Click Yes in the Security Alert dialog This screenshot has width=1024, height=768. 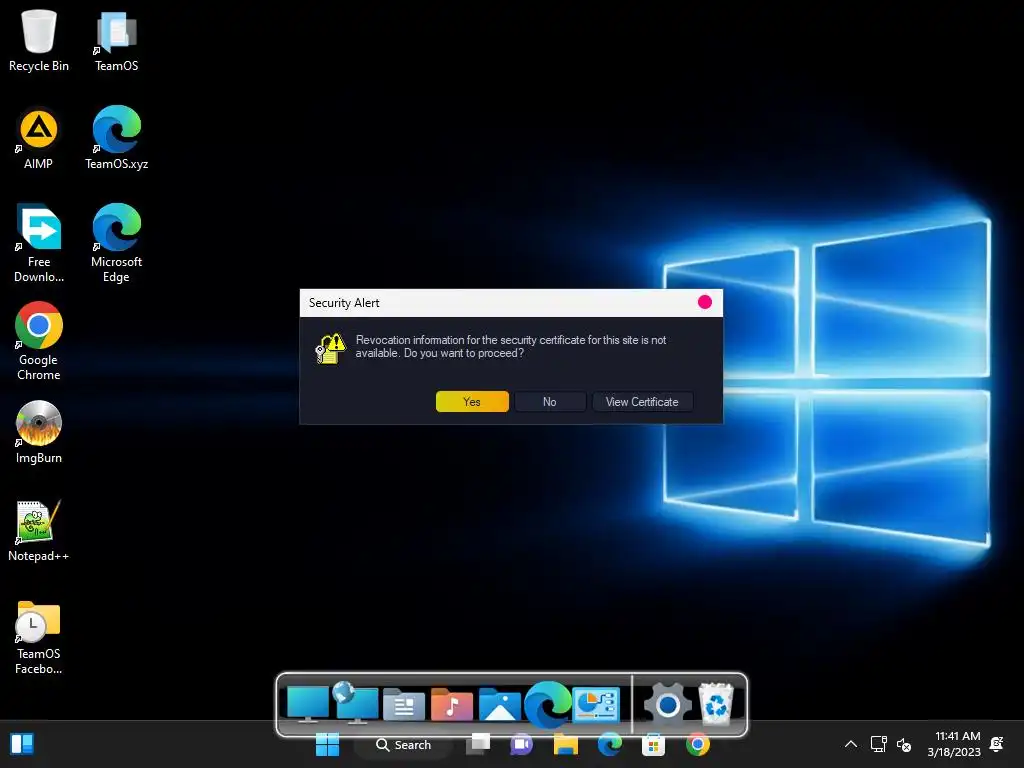pyautogui.click(x=472, y=402)
